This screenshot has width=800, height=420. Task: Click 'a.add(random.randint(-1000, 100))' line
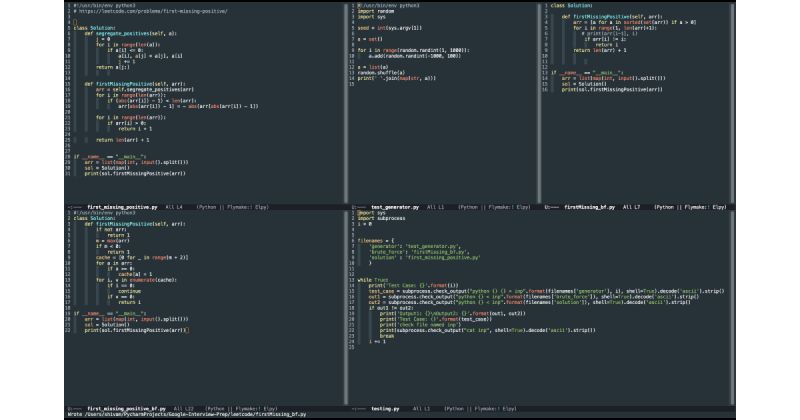415,56
